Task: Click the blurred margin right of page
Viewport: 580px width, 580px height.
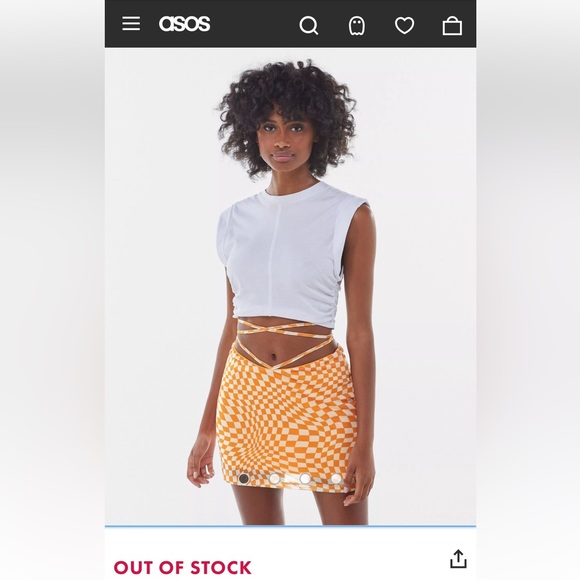Action: [528, 290]
